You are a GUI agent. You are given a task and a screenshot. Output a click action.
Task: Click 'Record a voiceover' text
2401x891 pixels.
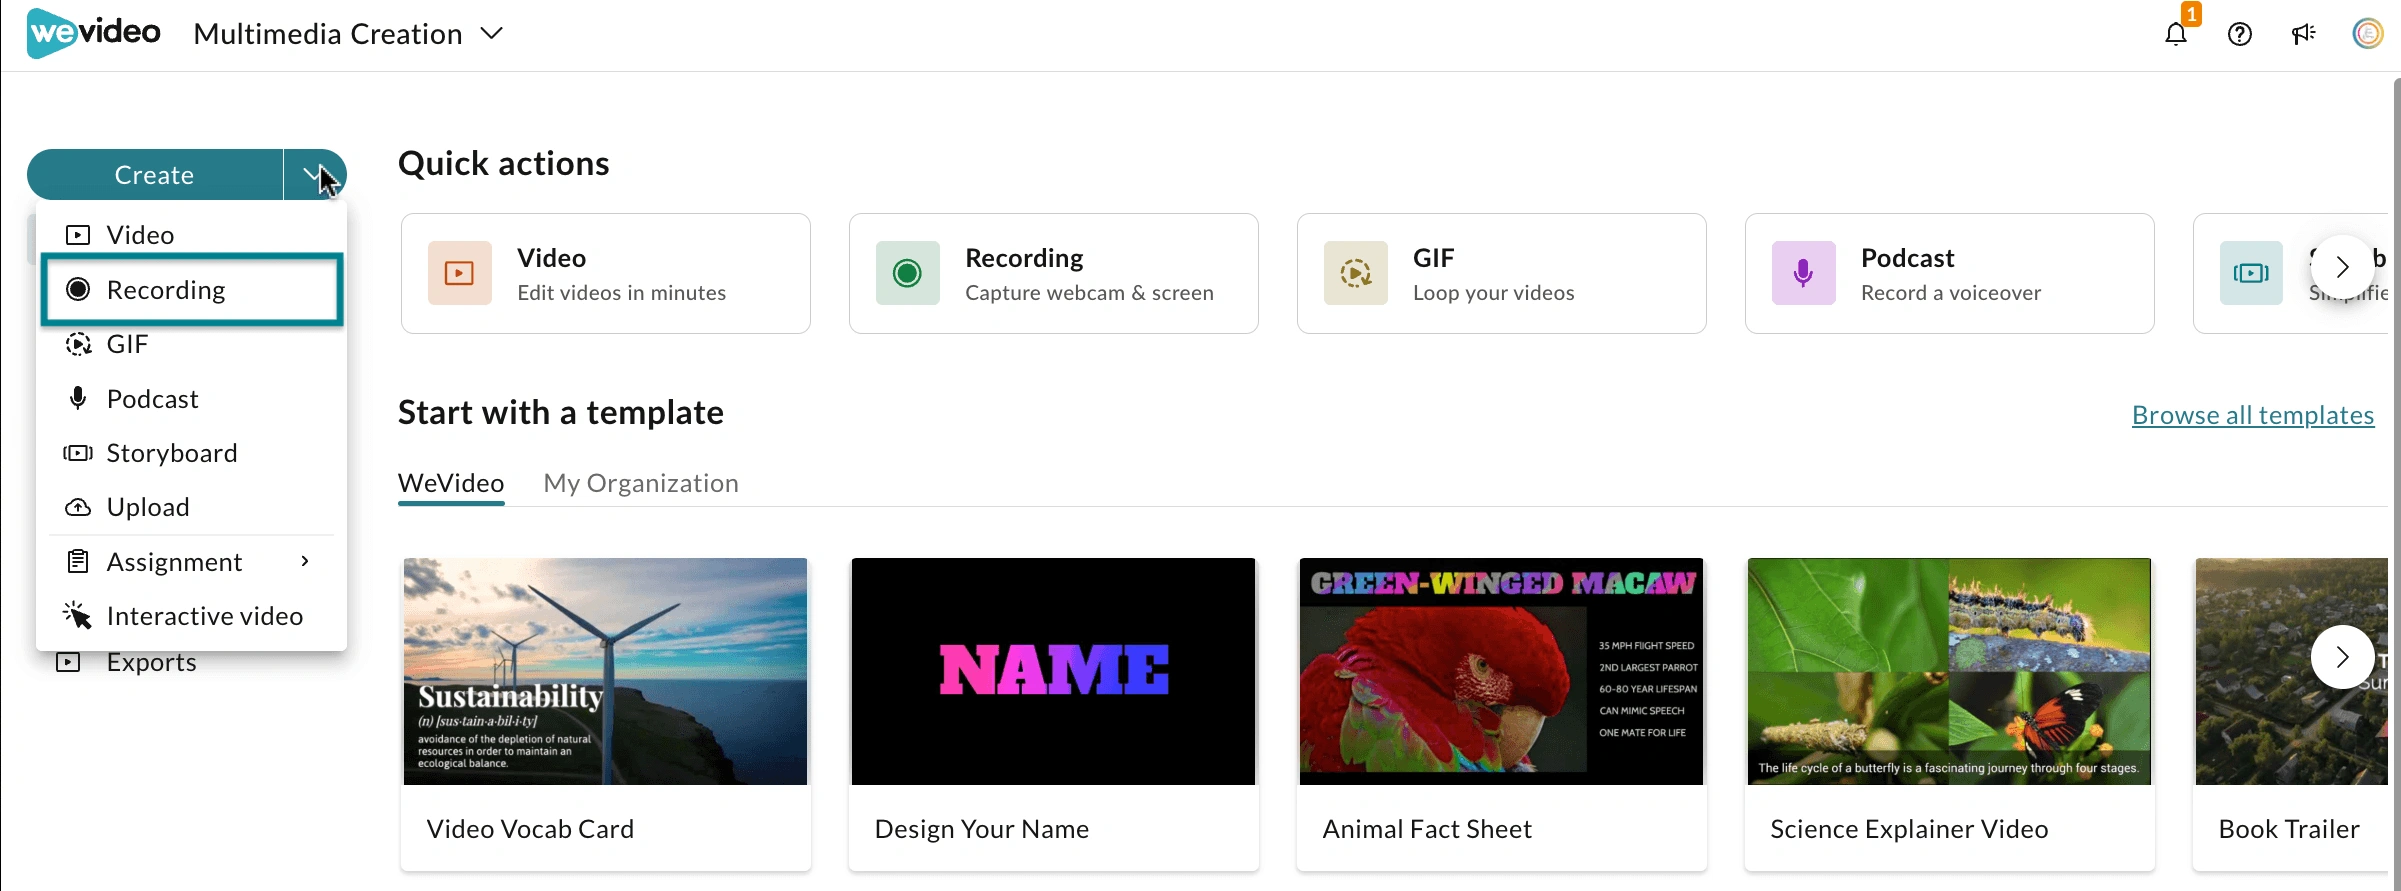coord(1951,293)
